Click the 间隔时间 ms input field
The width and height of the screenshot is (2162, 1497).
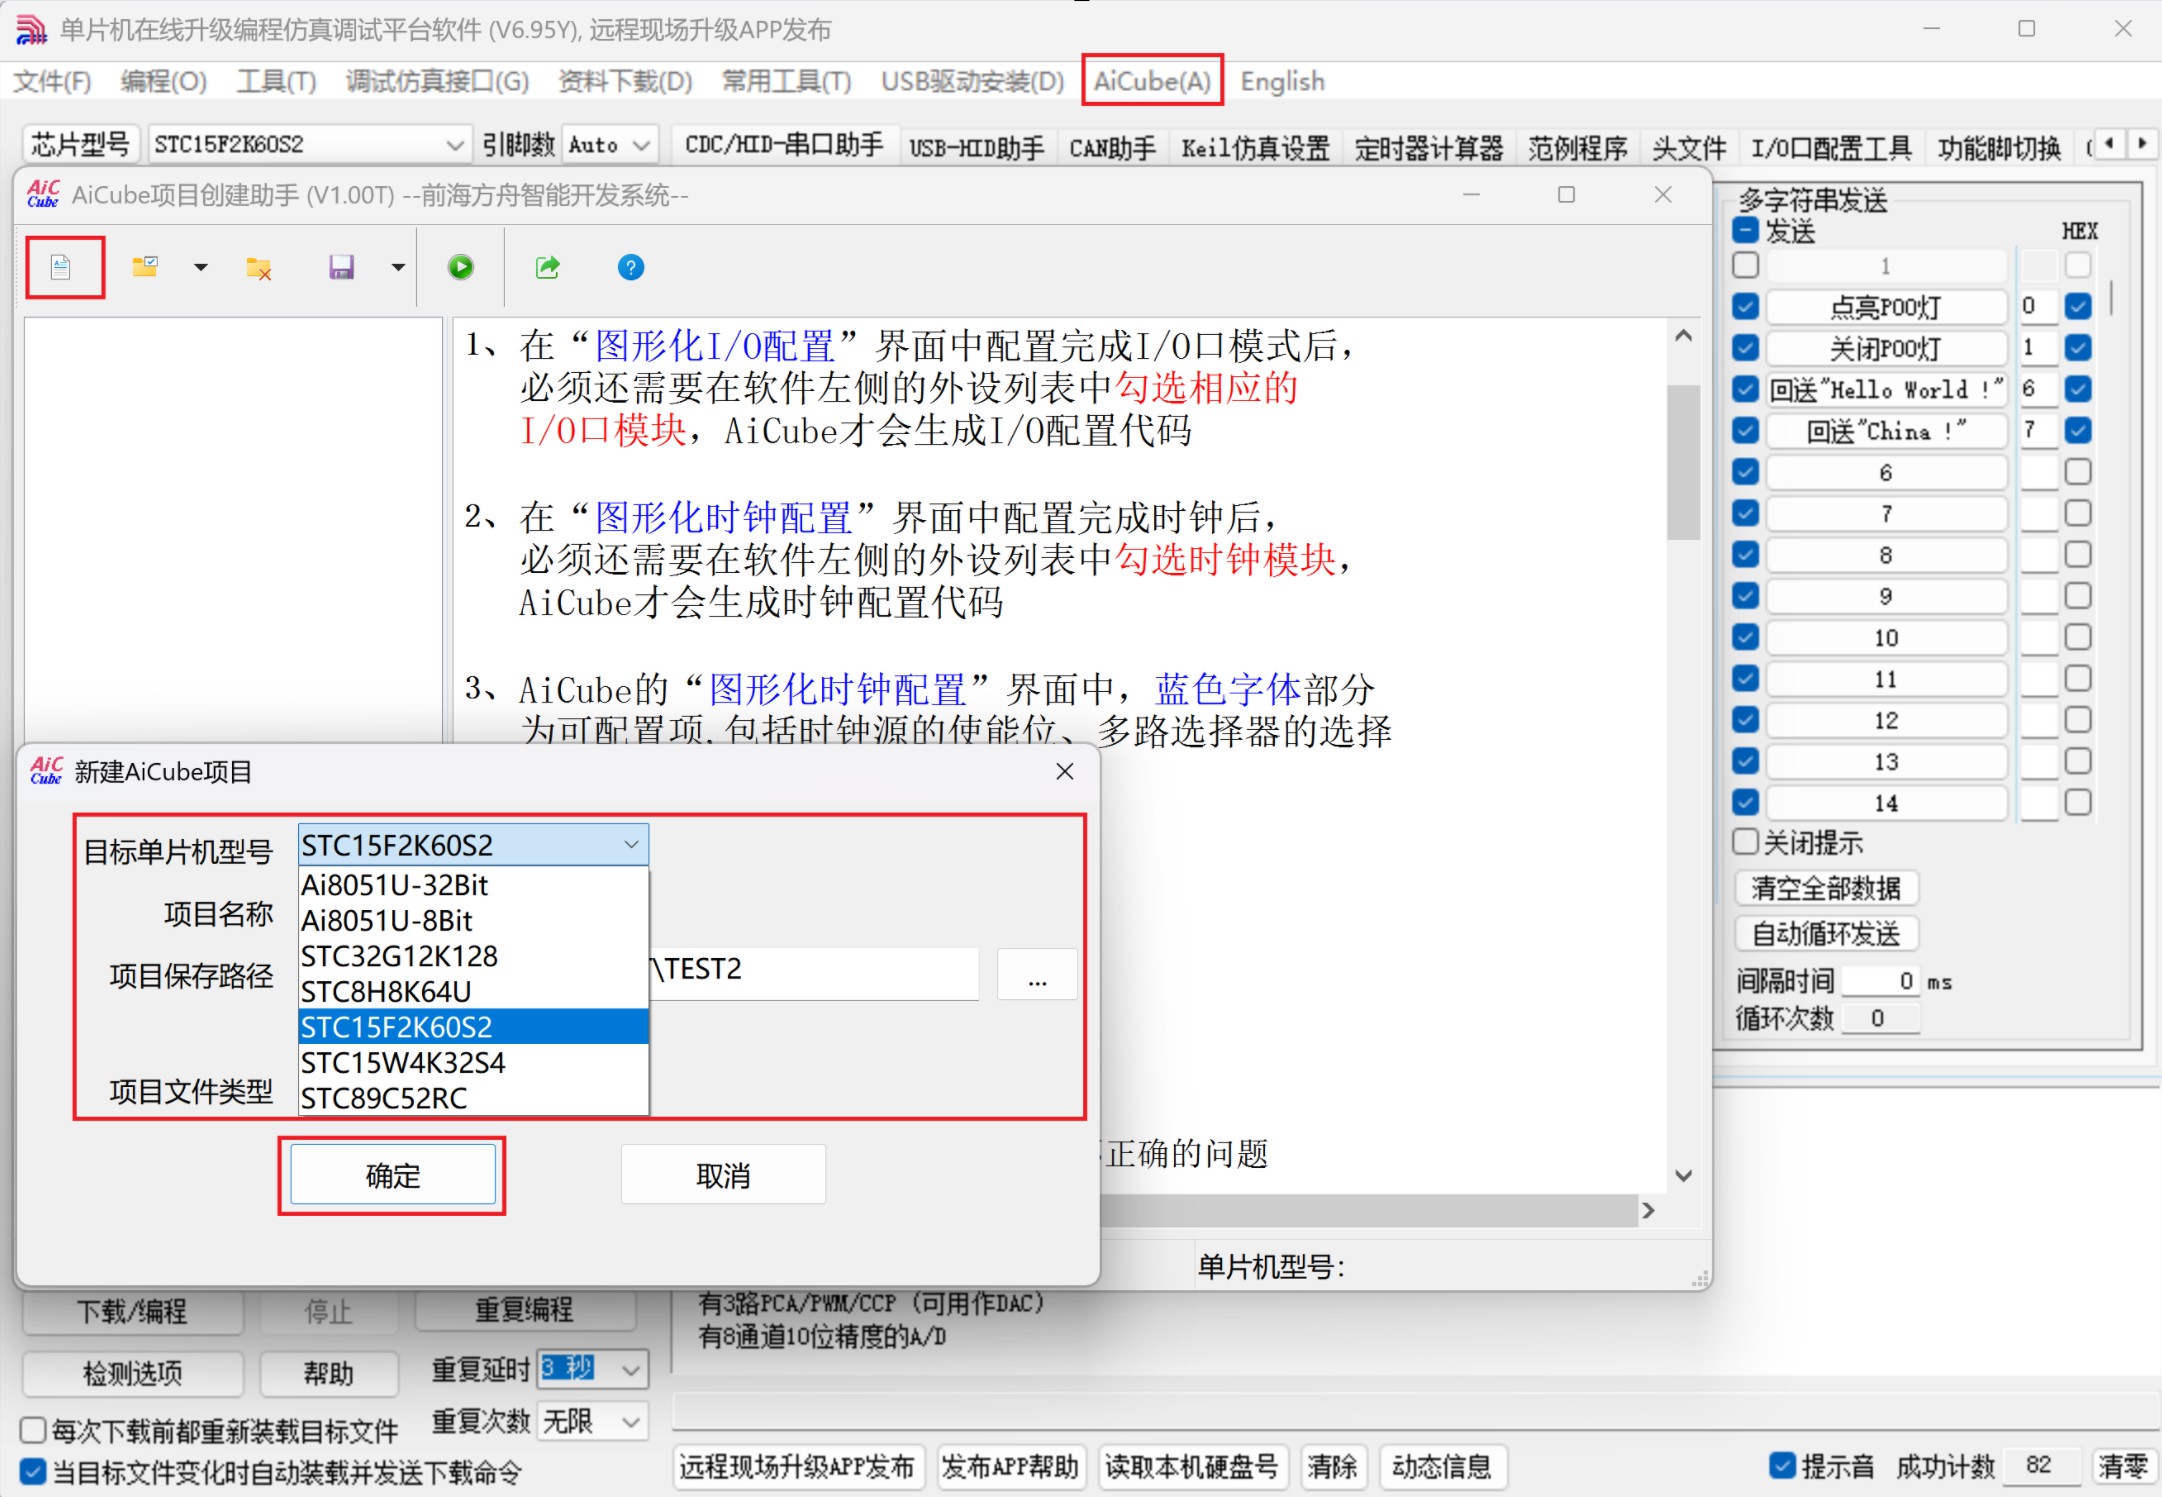(x=1880, y=982)
